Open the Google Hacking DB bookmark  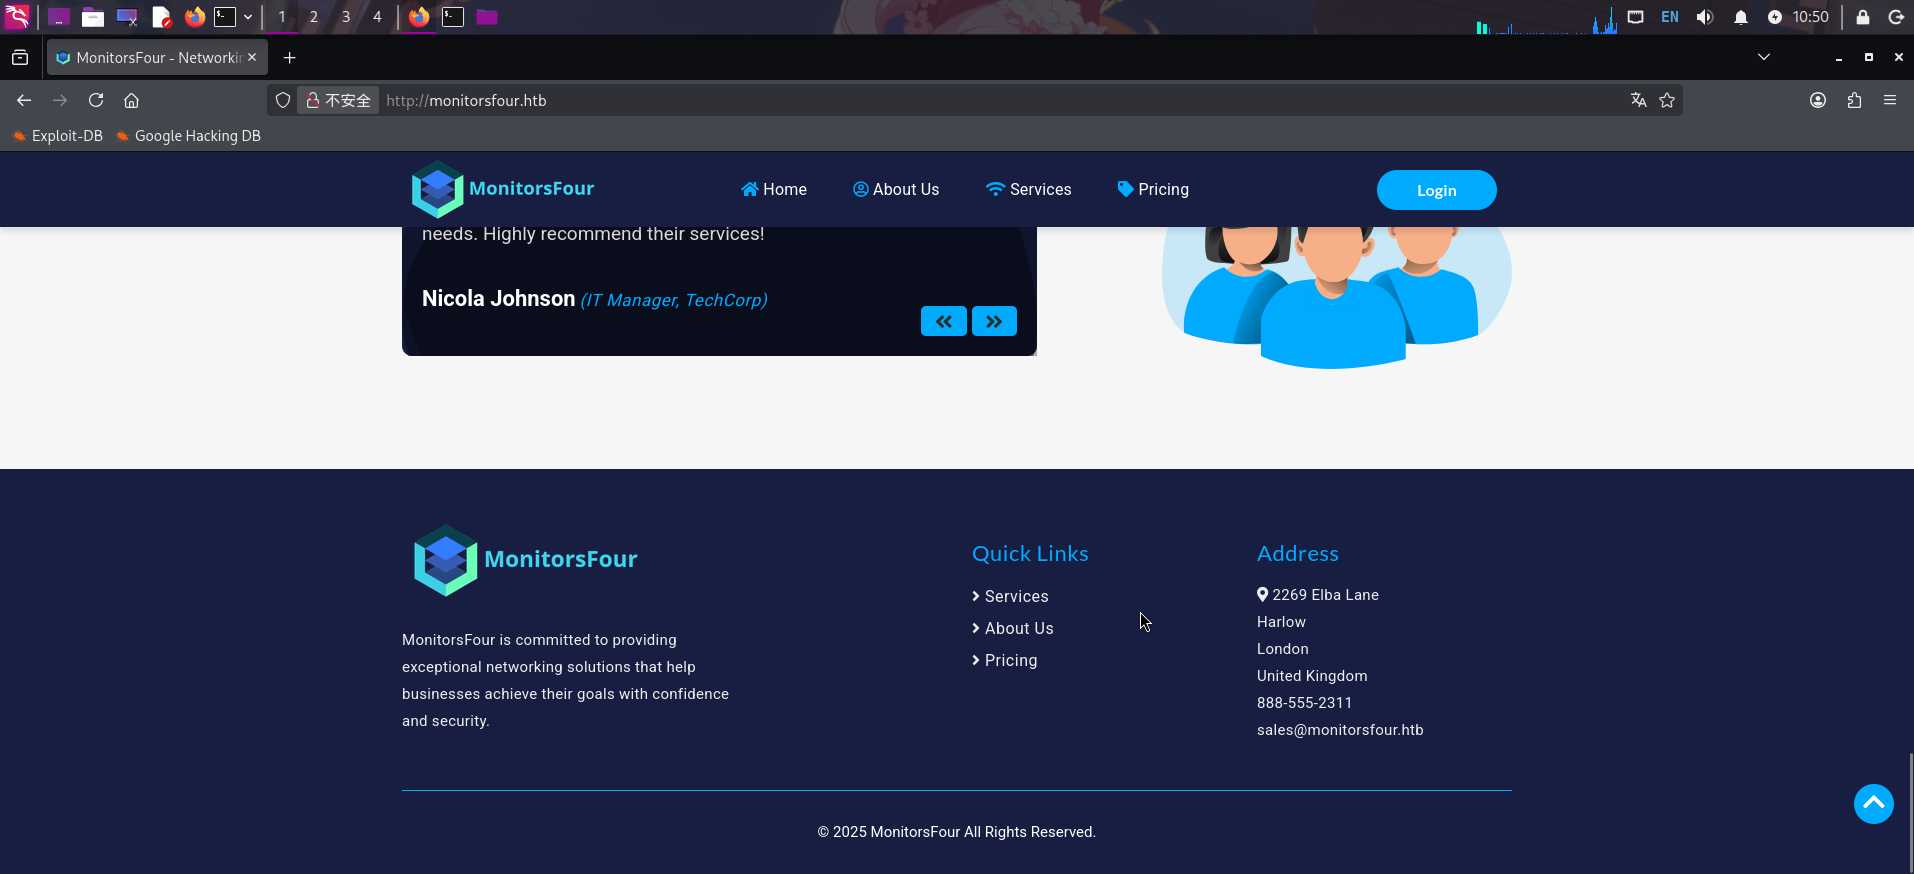pyautogui.click(x=188, y=136)
